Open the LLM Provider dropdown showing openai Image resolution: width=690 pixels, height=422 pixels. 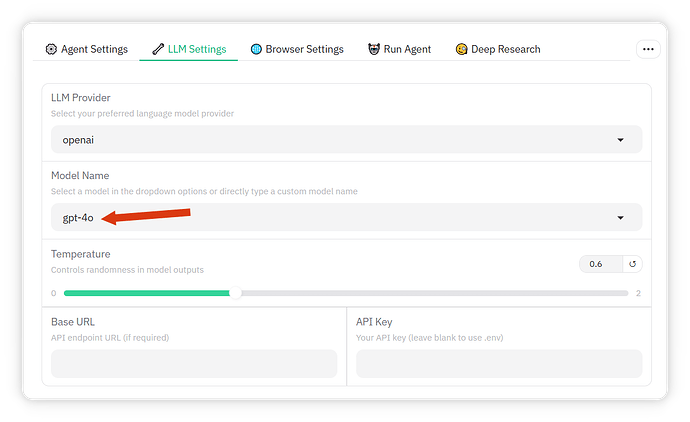click(346, 140)
